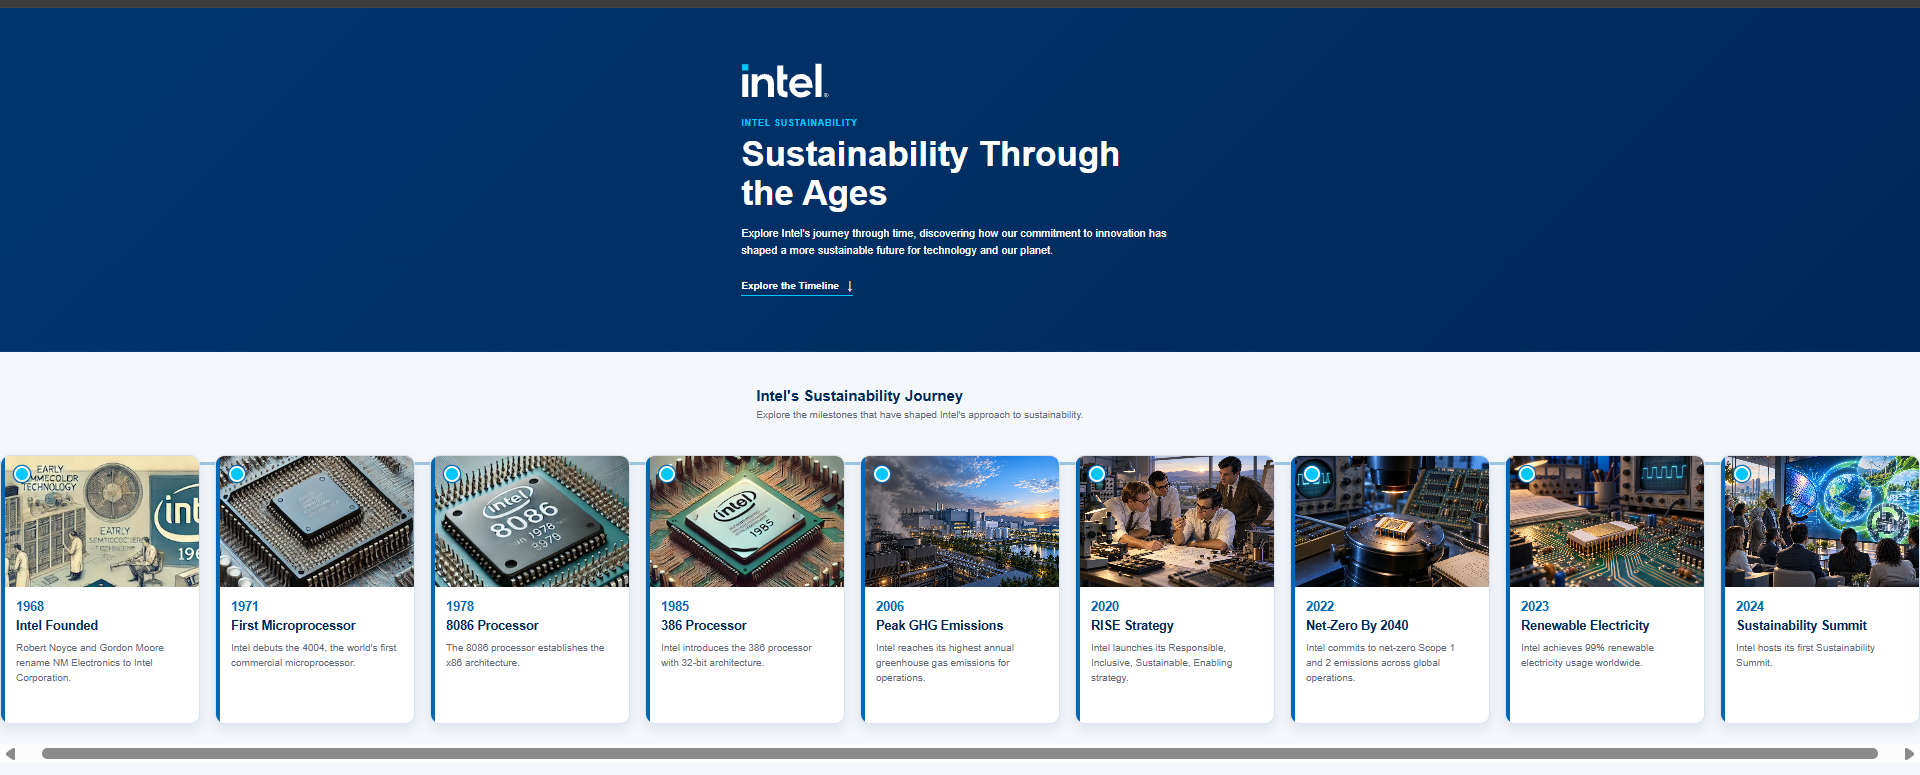Click the Sustainability Summit card title
Image resolution: width=1920 pixels, height=775 pixels.
1801,626
